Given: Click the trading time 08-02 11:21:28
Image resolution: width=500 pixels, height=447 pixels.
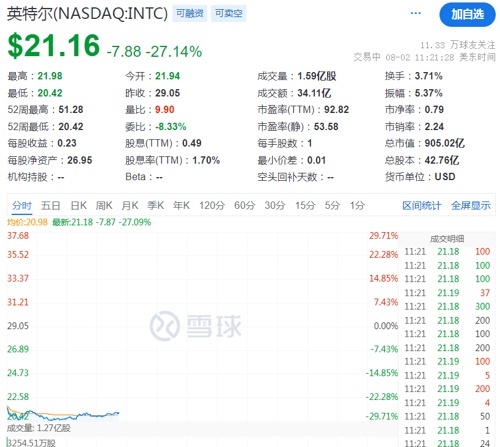Looking at the screenshot, I should (x=420, y=57).
